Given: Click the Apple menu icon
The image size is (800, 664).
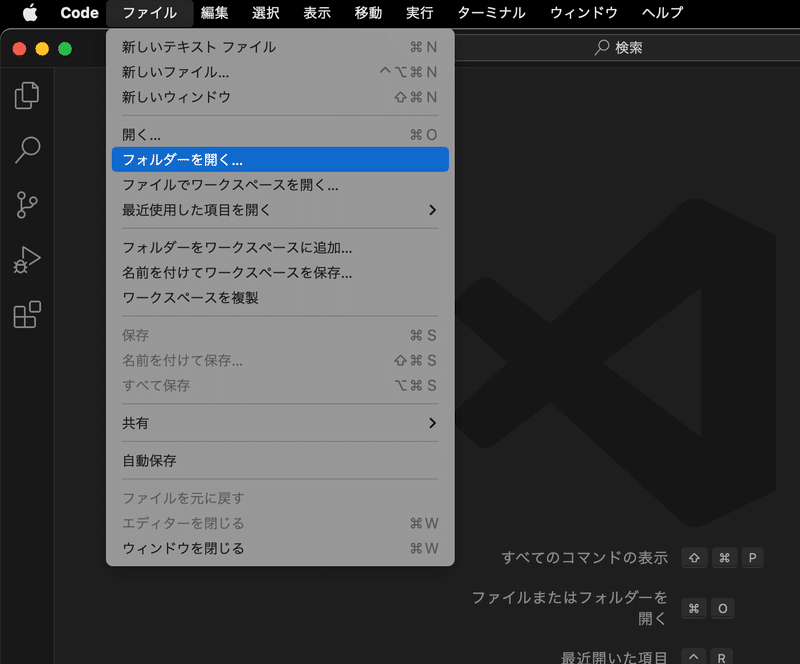Looking at the screenshot, I should click(30, 12).
